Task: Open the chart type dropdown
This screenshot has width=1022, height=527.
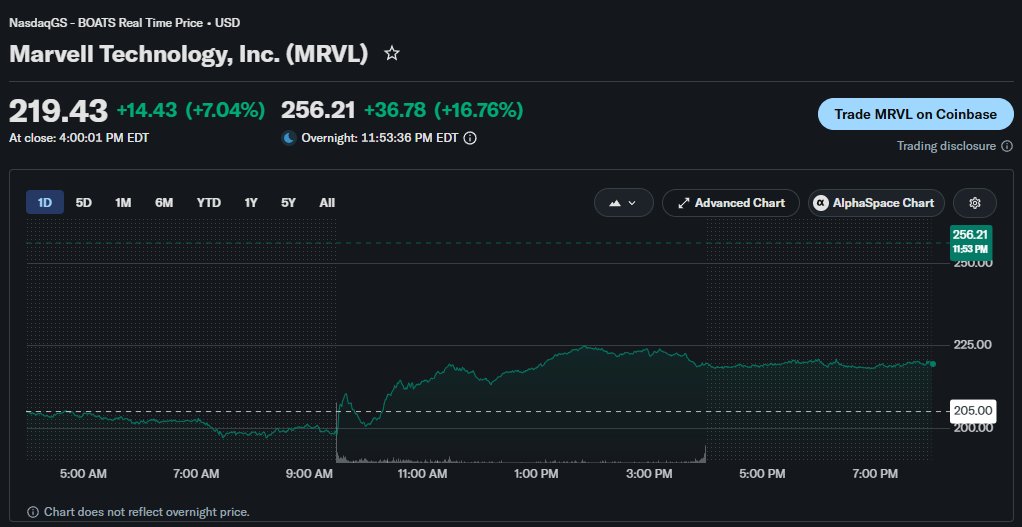Action: point(624,203)
